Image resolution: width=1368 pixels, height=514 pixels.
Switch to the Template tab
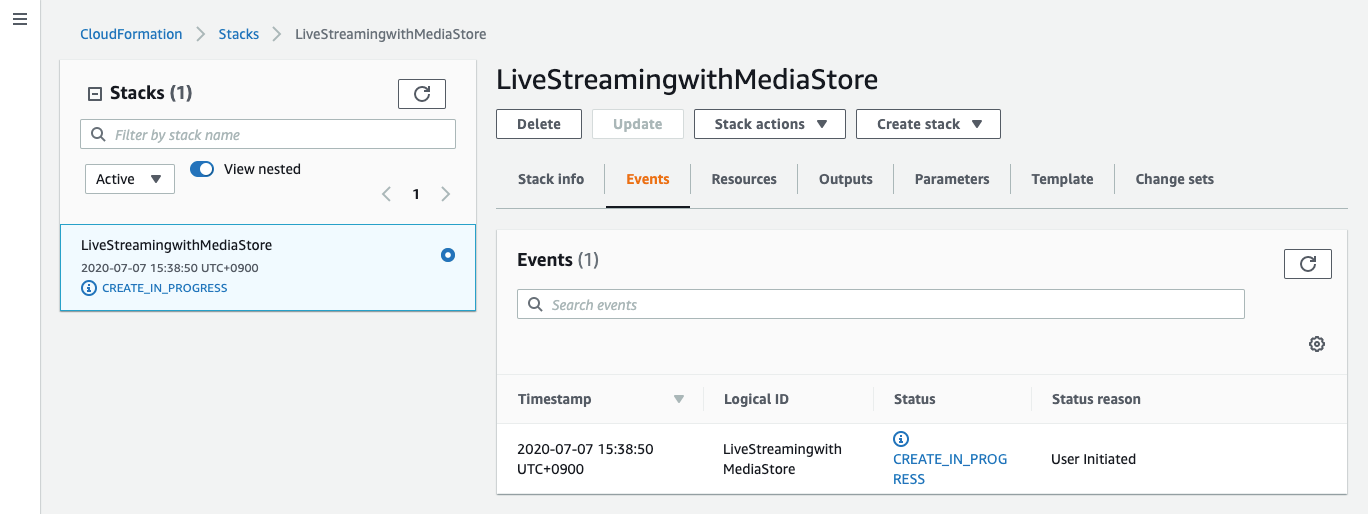tap(1062, 179)
